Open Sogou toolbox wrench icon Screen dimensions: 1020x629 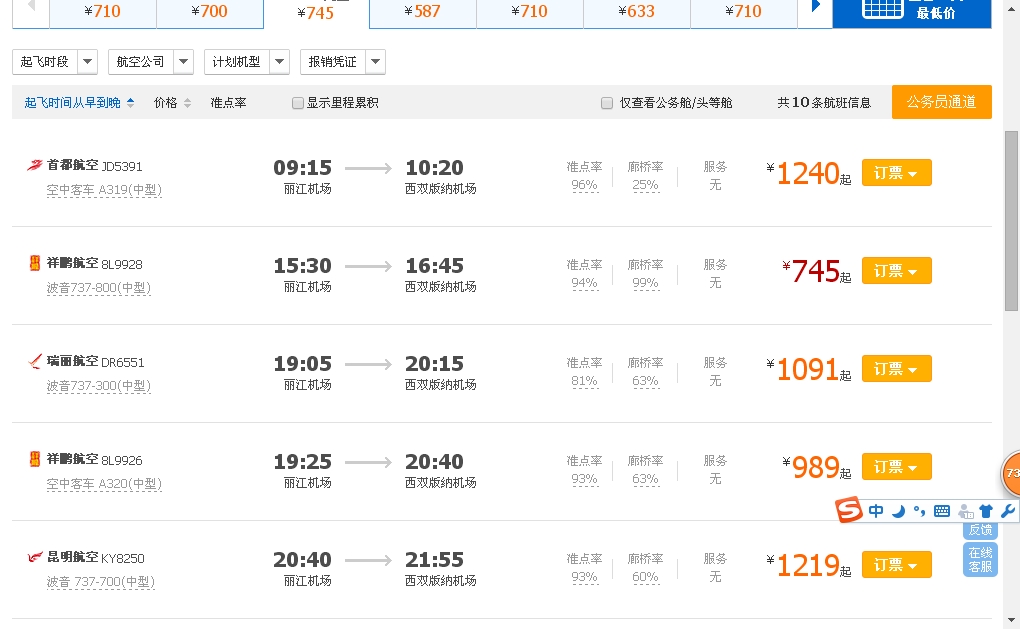(x=1008, y=511)
